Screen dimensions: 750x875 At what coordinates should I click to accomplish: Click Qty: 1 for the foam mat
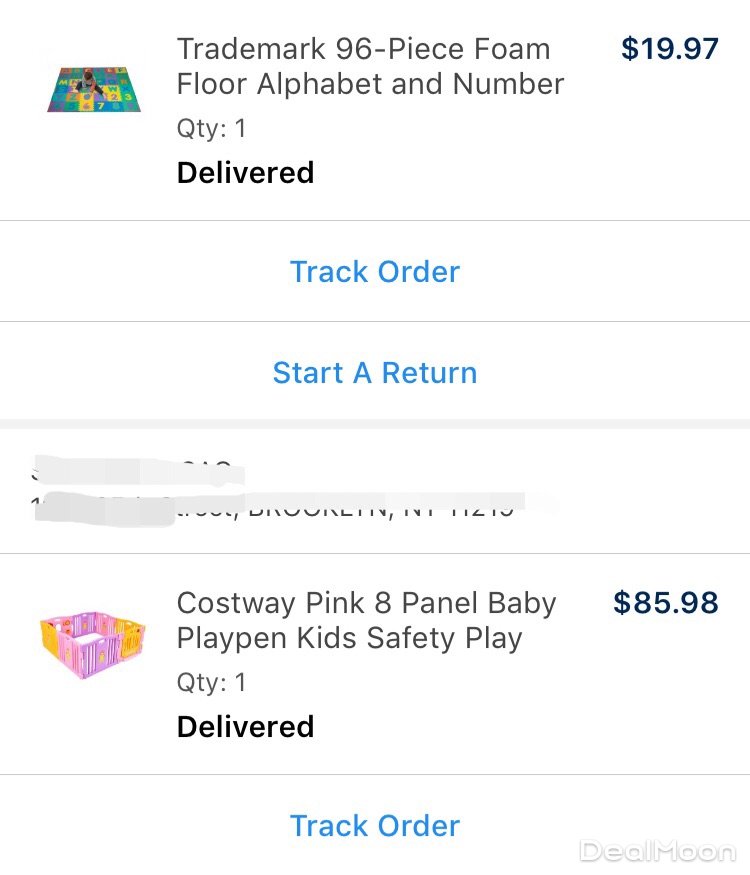211,128
